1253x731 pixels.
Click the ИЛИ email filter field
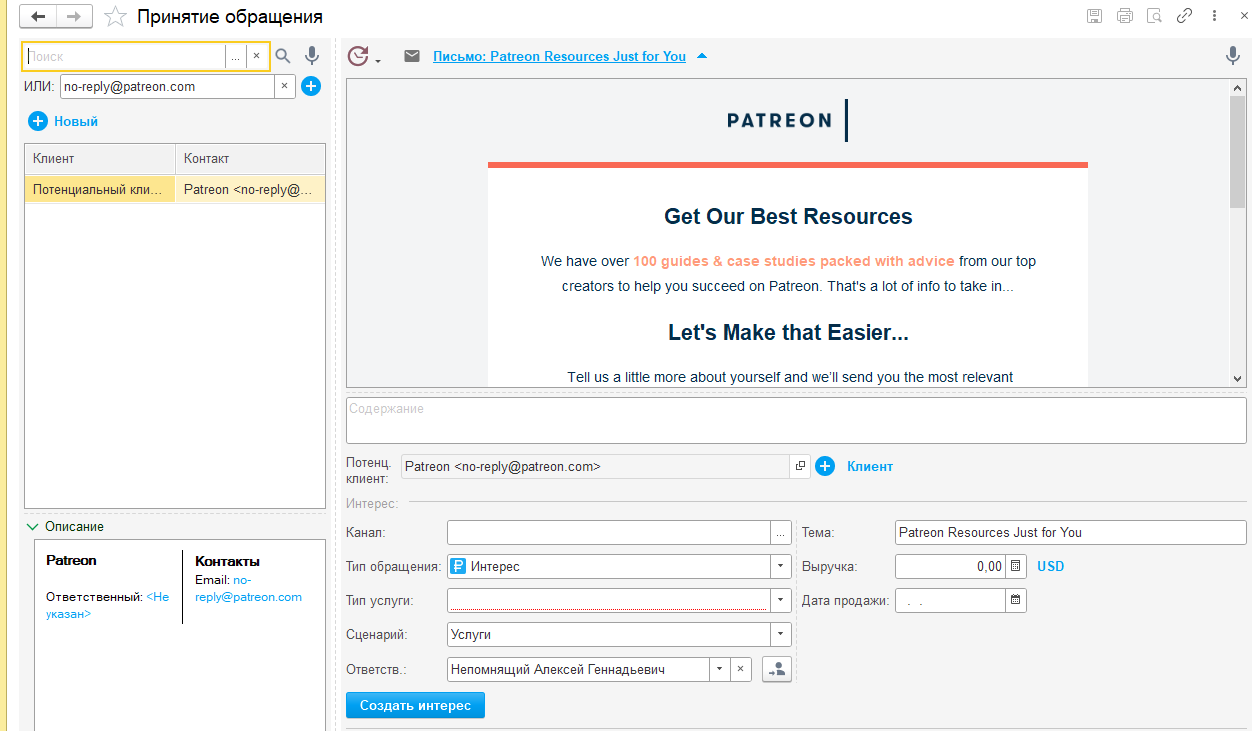click(x=167, y=86)
